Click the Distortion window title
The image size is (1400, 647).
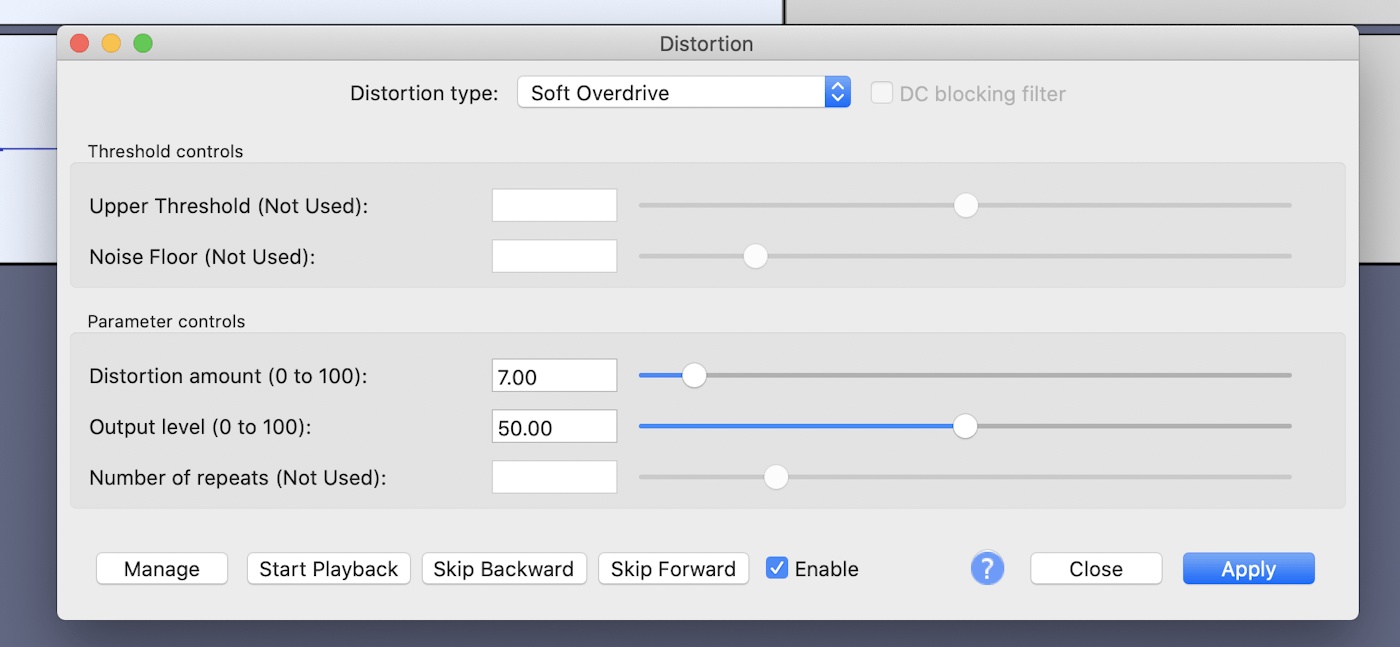click(x=706, y=44)
